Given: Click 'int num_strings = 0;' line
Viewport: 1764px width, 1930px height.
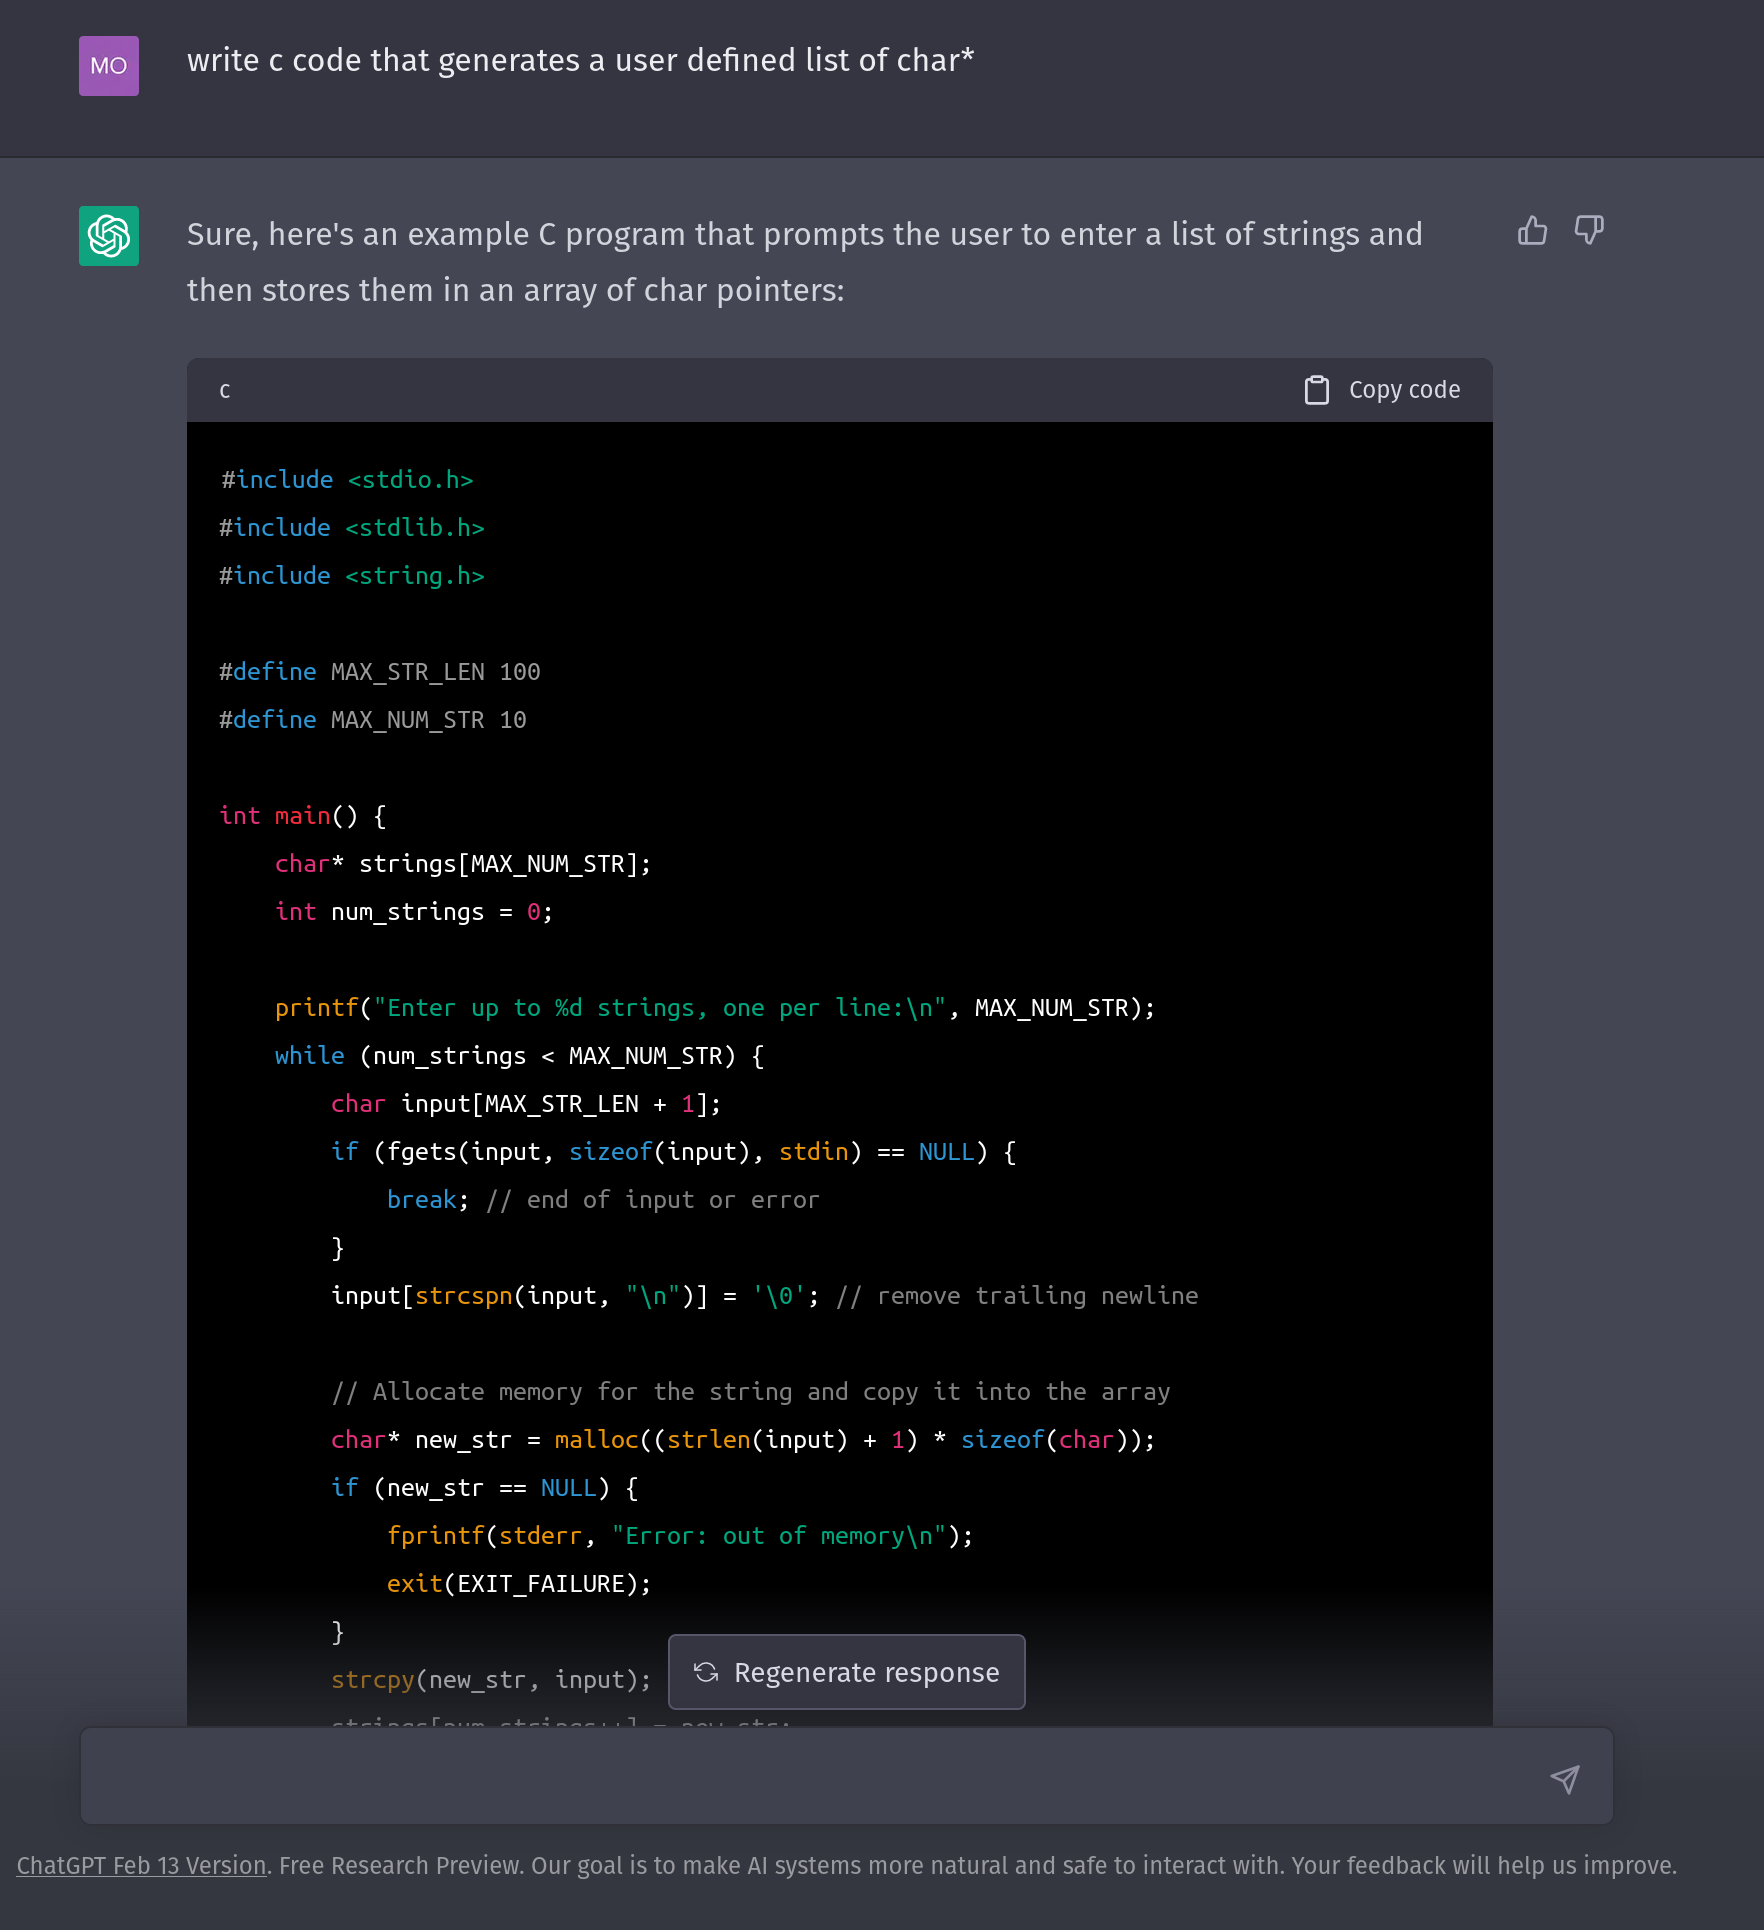Looking at the screenshot, I should pyautogui.click(x=414, y=912).
